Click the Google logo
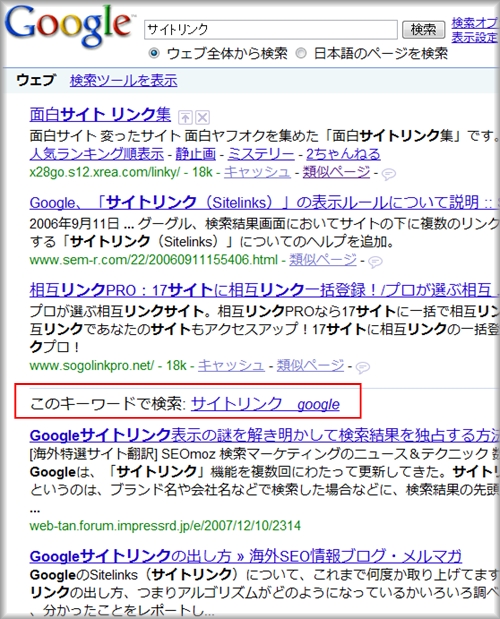Image resolution: width=500 pixels, height=619 pixels. pos(68,26)
